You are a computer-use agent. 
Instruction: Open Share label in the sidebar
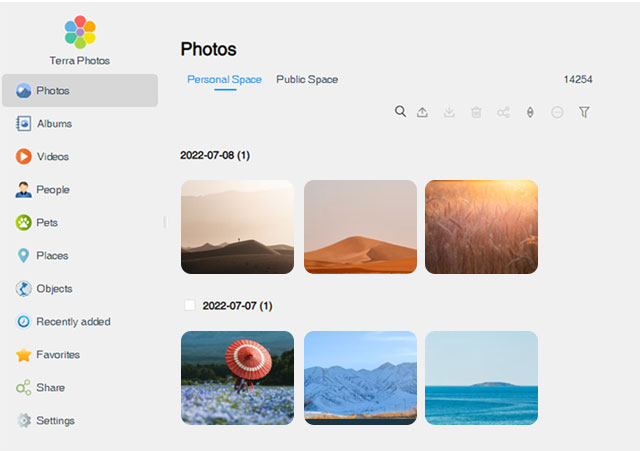pos(51,387)
